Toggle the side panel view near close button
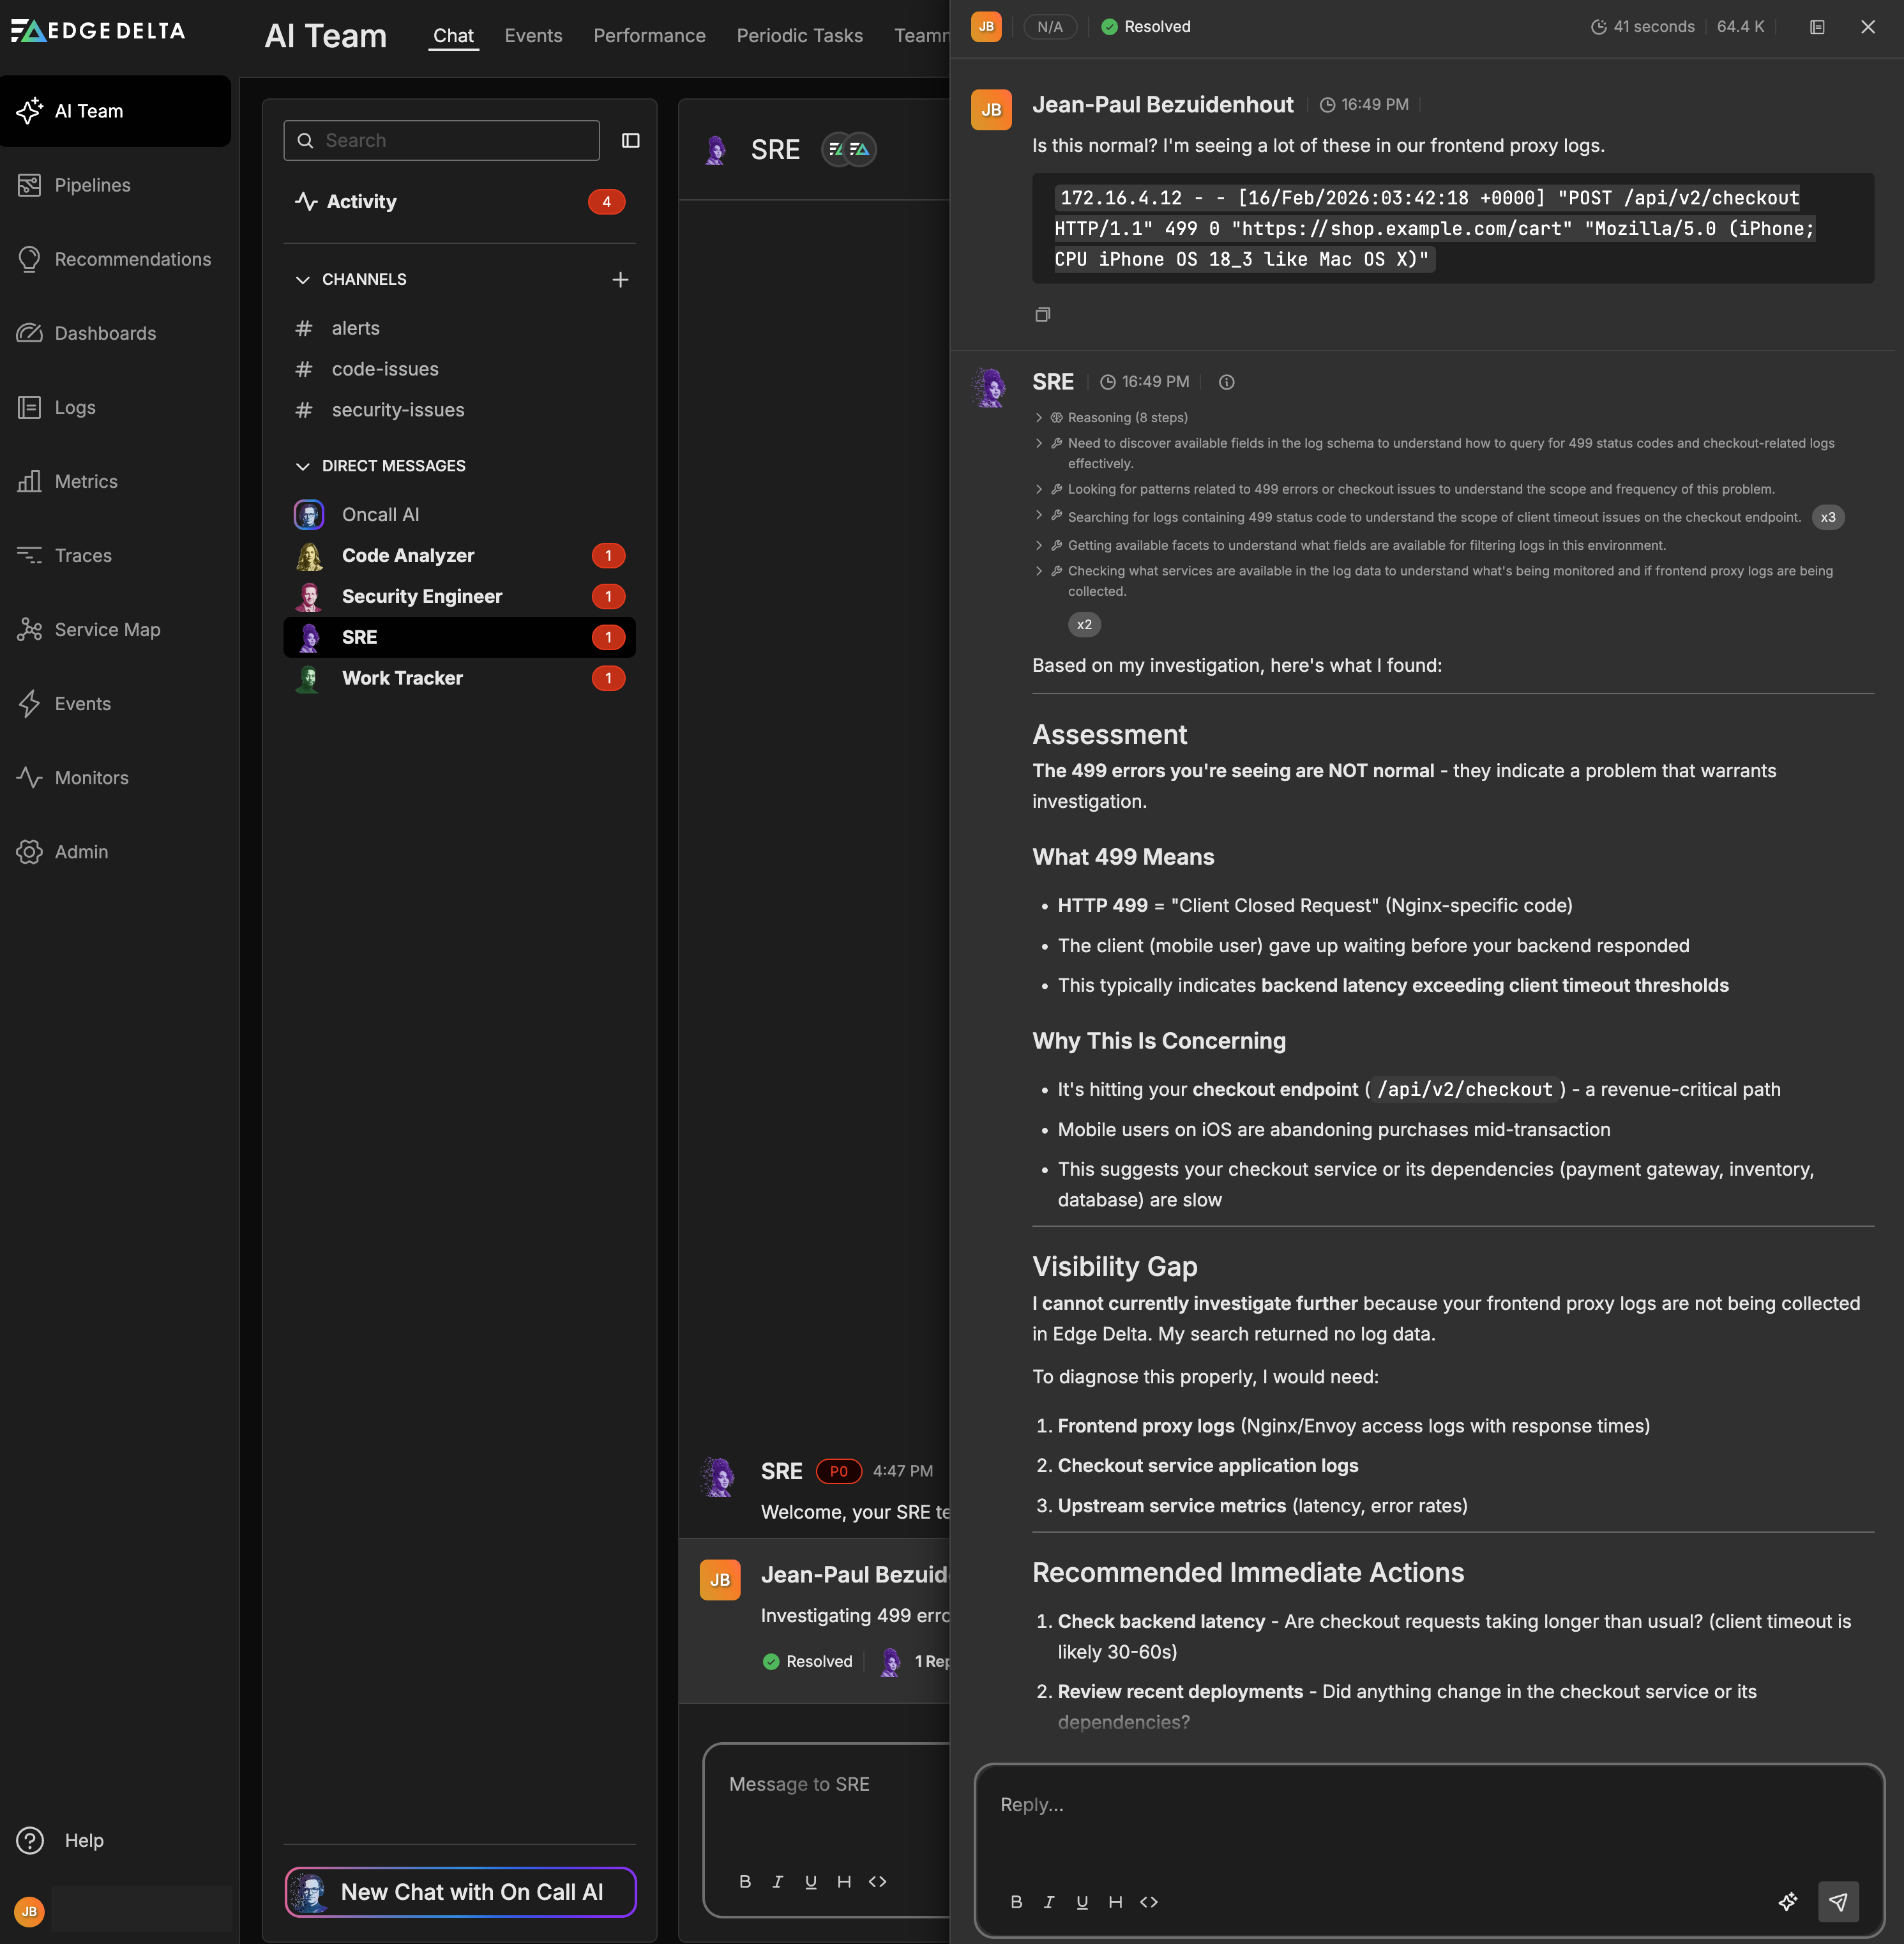1904x1944 pixels. point(1817,26)
